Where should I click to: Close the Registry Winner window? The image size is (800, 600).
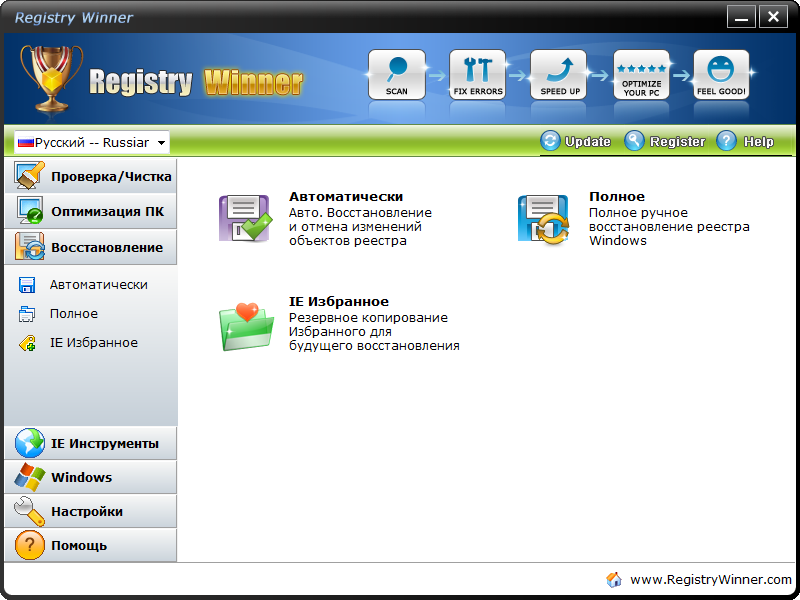pos(773,17)
